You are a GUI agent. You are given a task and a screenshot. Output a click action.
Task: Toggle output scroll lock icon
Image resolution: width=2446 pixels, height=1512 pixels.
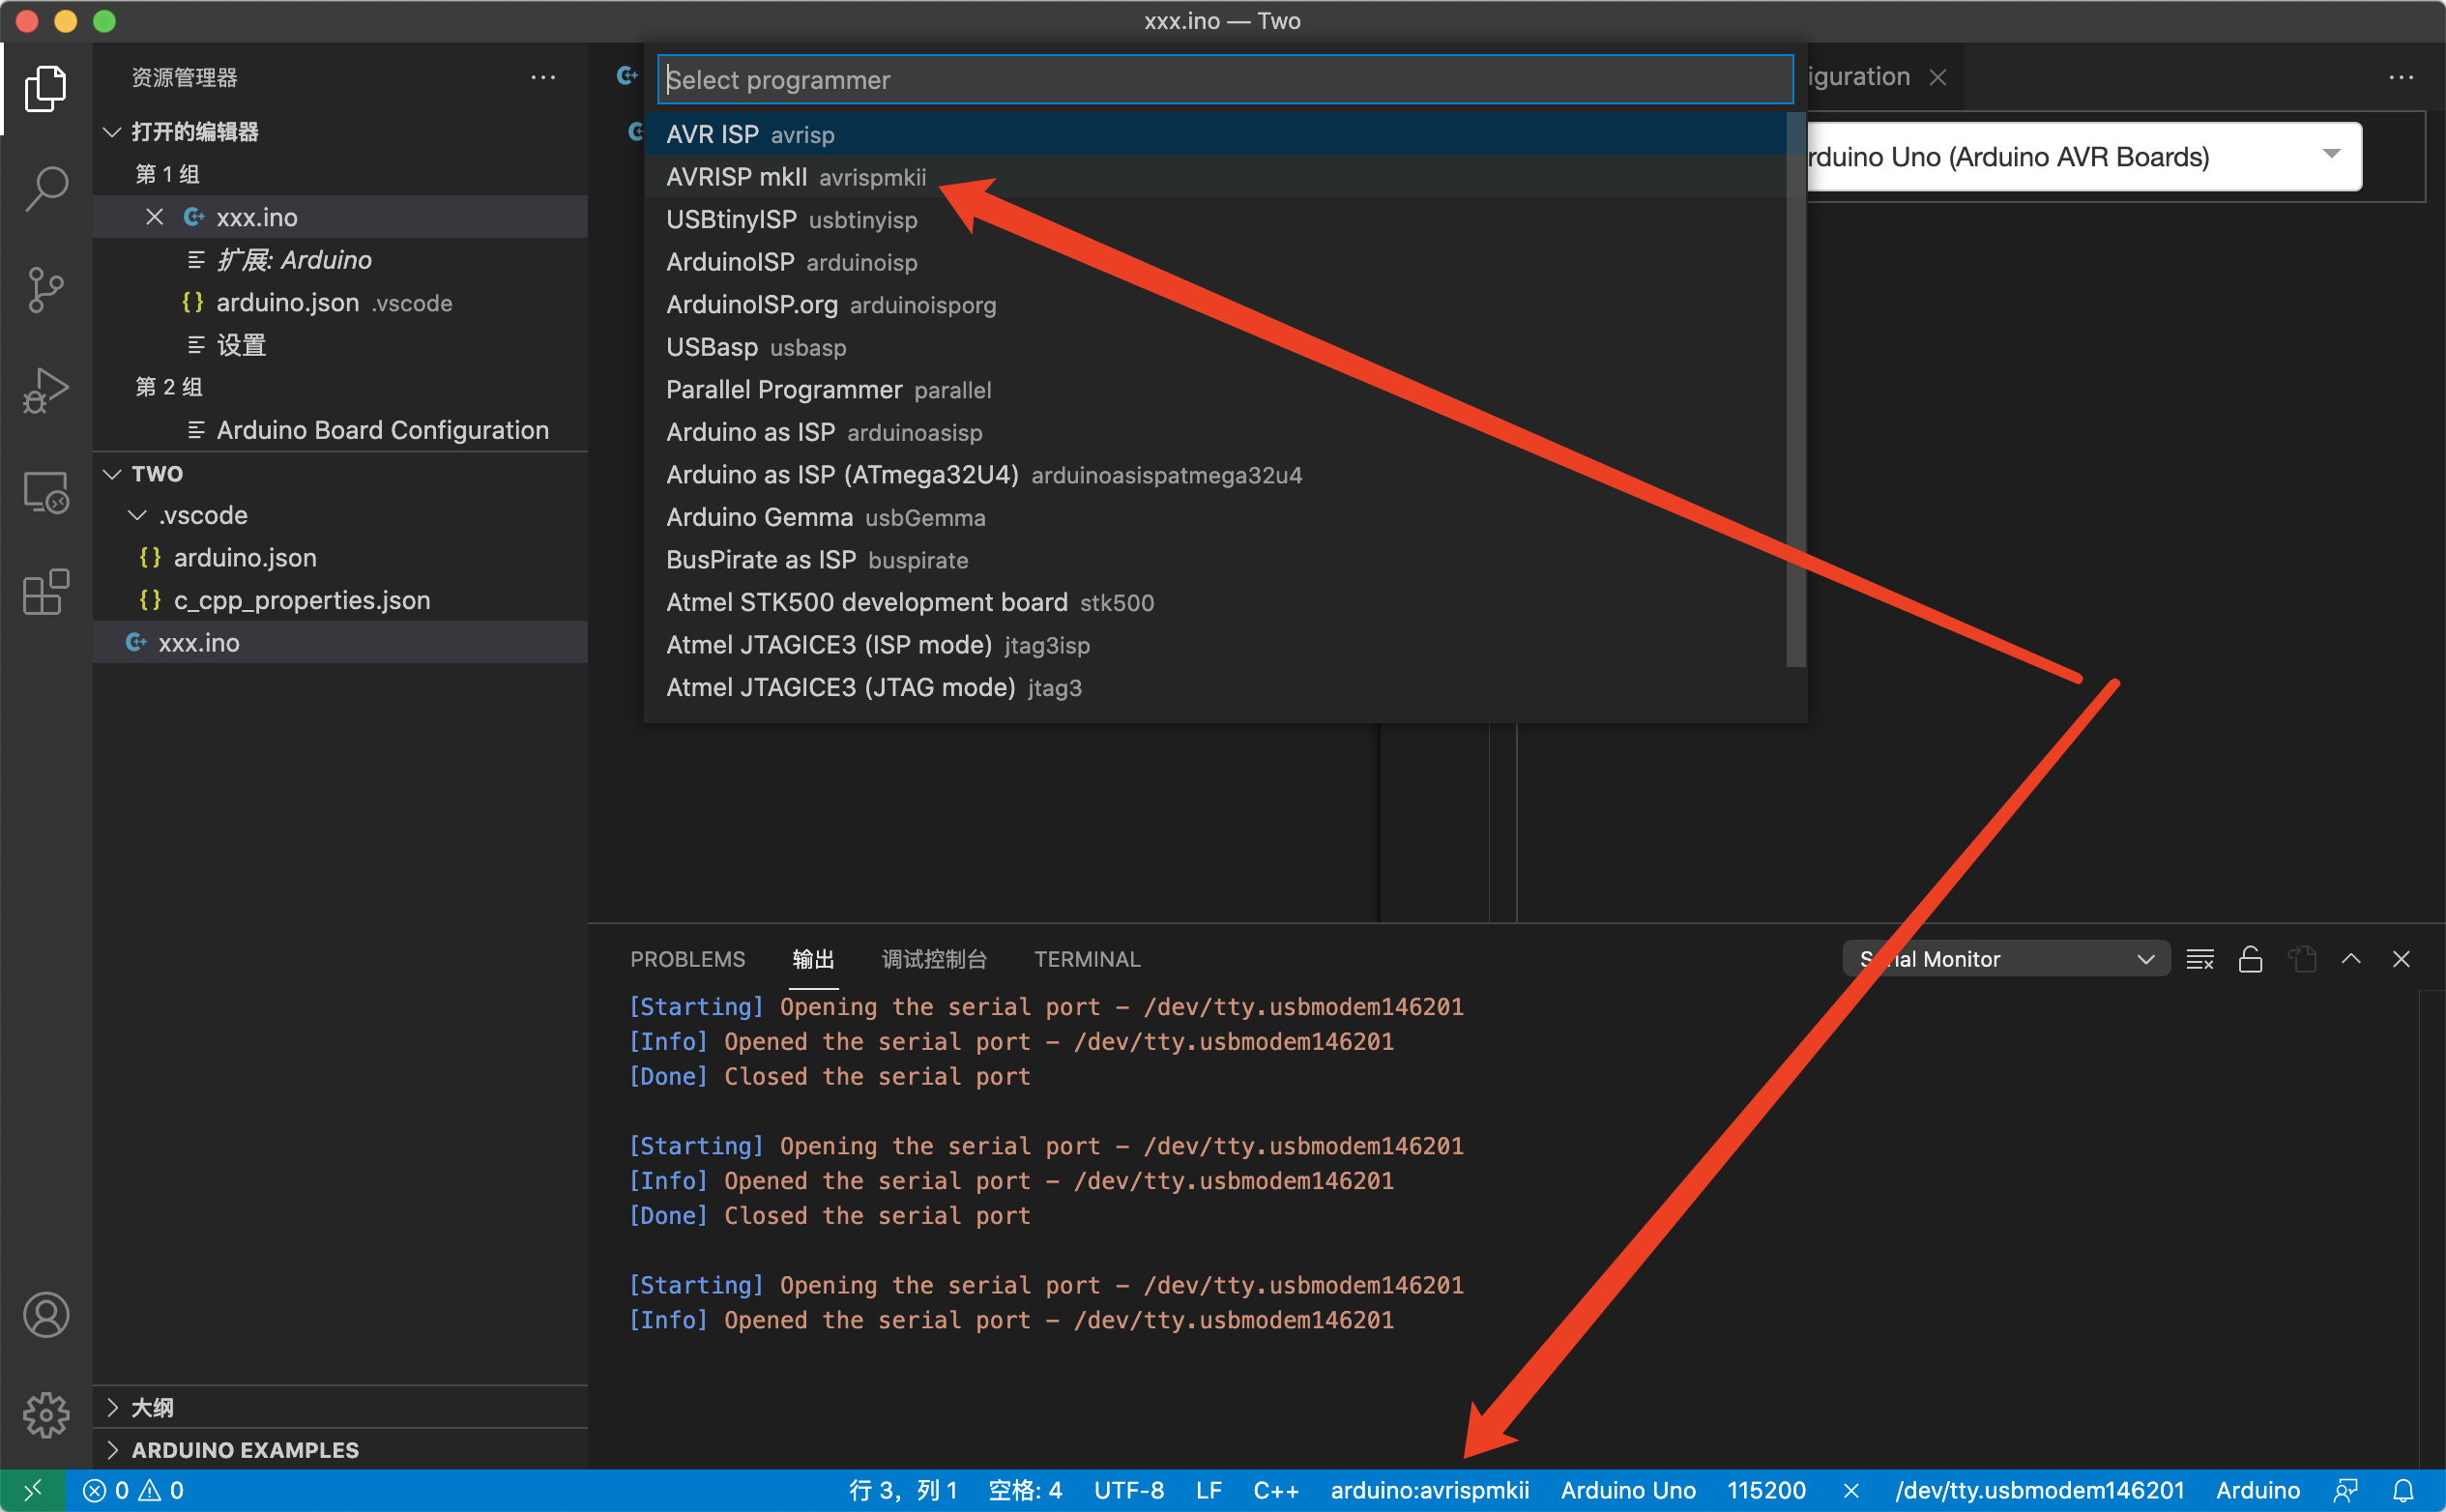[2250, 959]
